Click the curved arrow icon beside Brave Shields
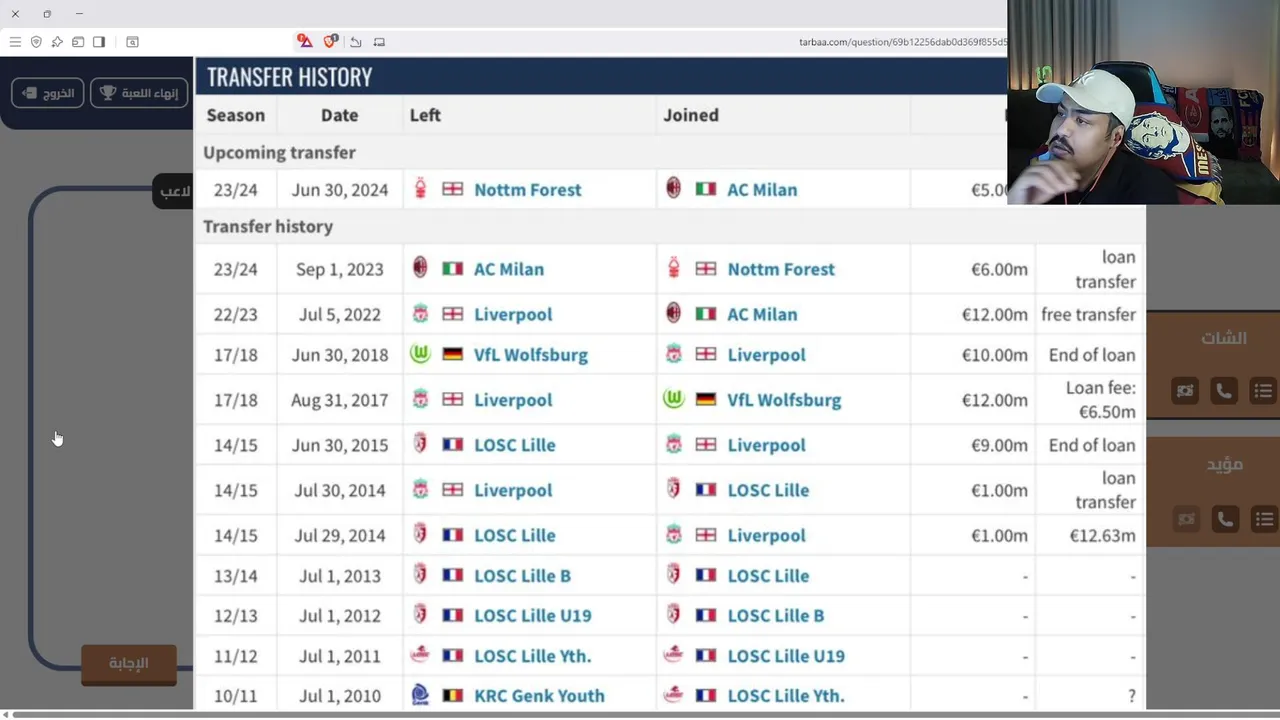 click(x=355, y=42)
